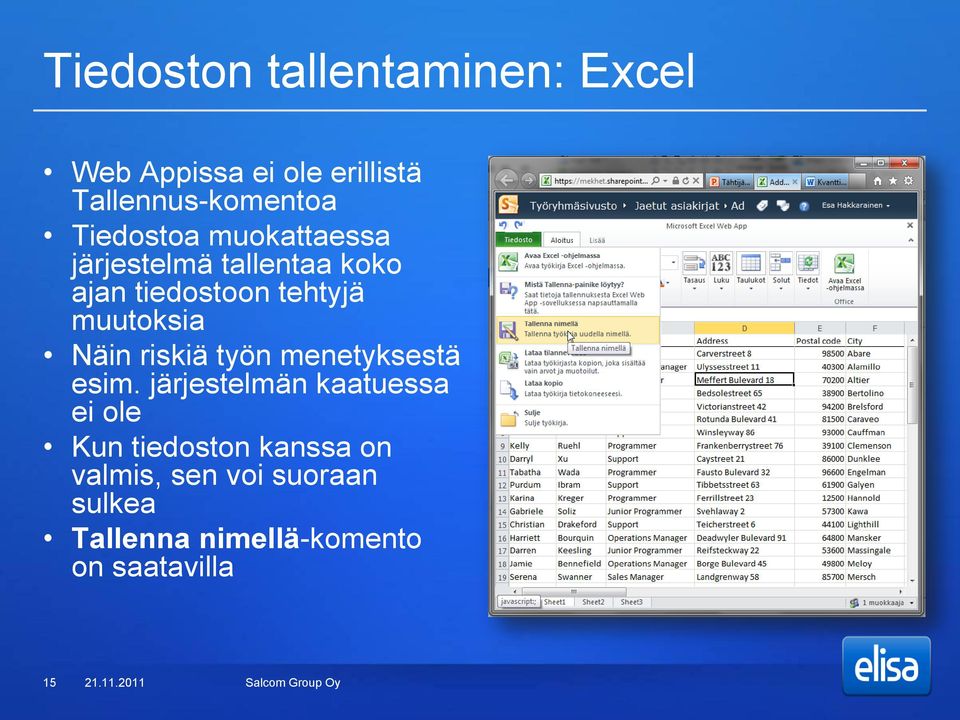
Task: Click the SharePoint orange S logo
Action: click(x=508, y=204)
